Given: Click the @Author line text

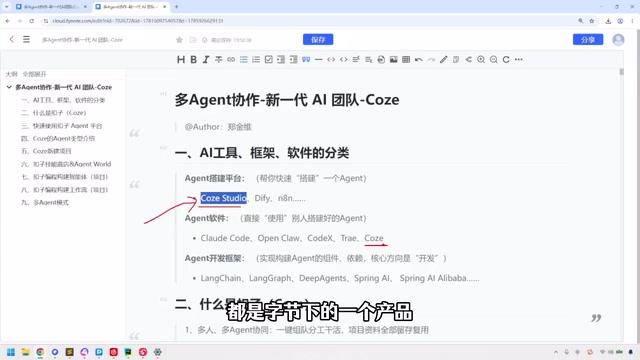Looking at the screenshot, I should click(218, 127).
